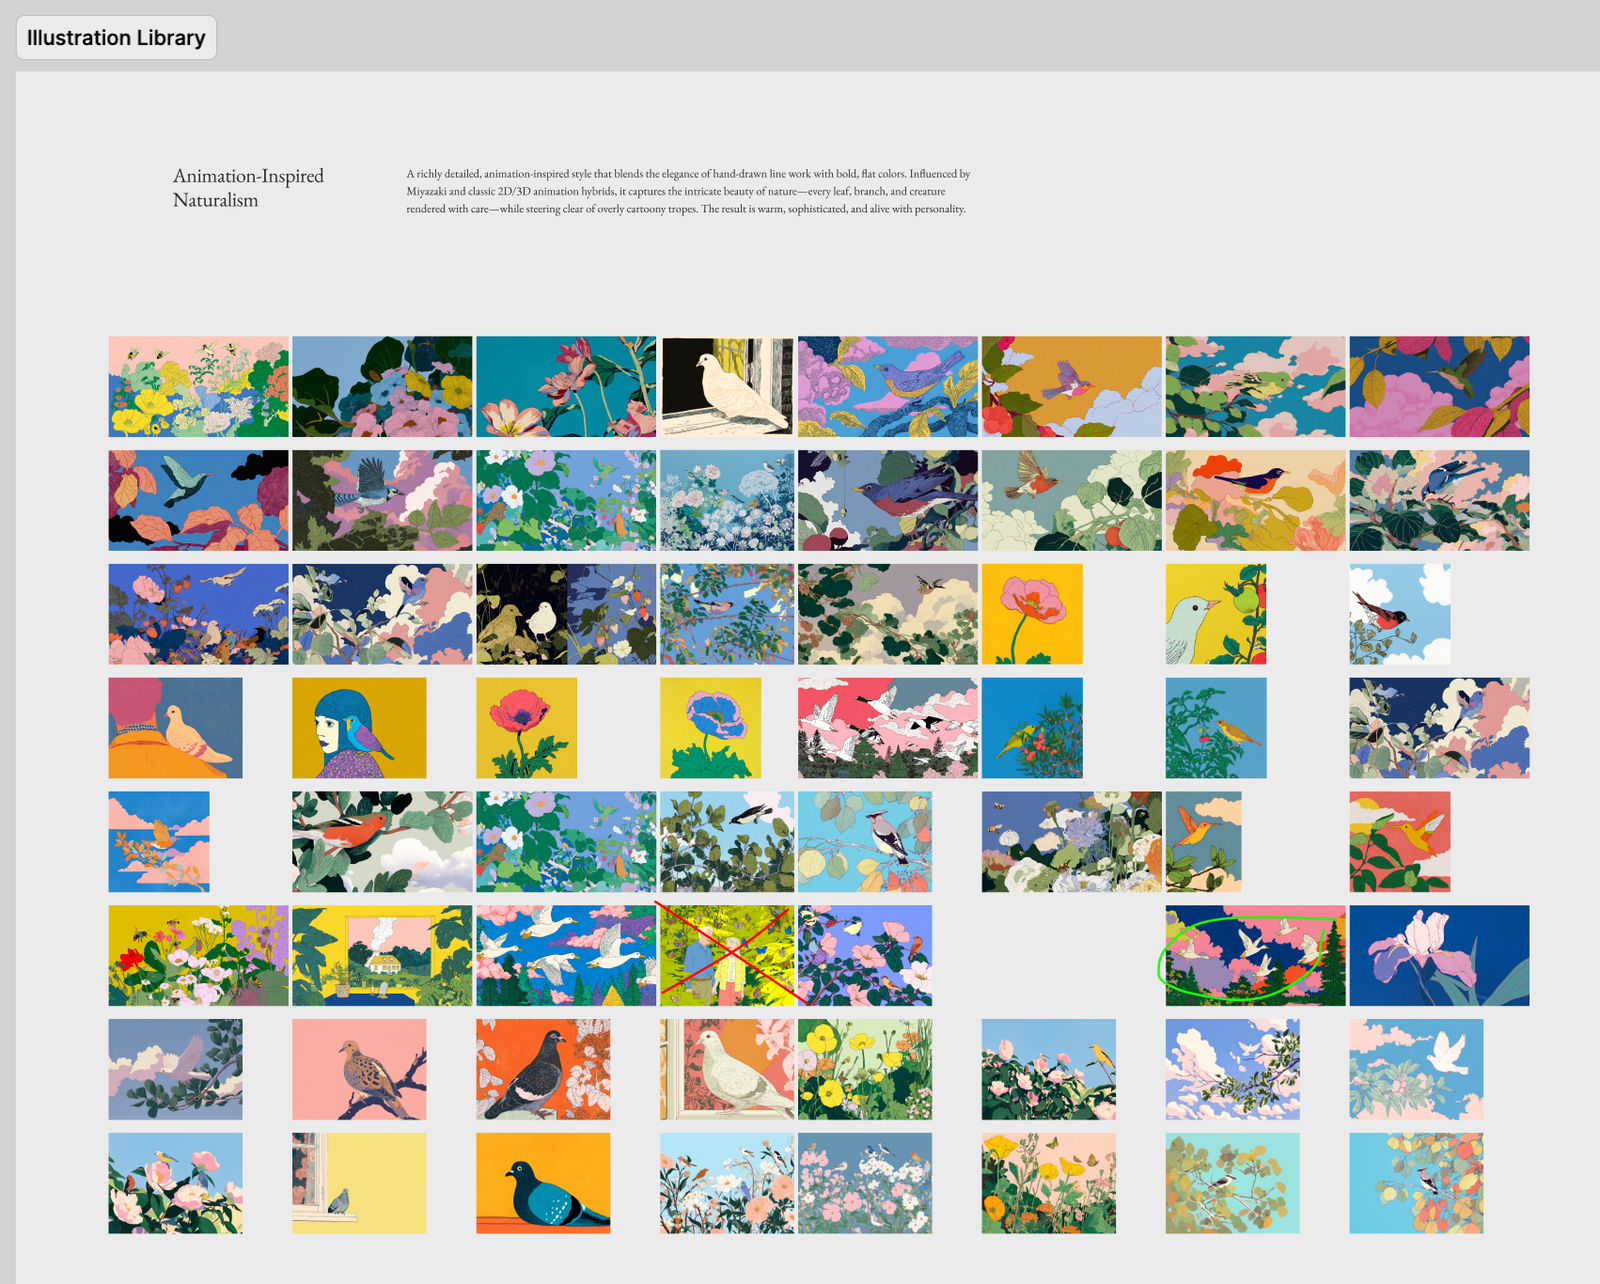Open the dark pigeon on orange floral thumbnail
The height and width of the screenshot is (1284, 1600).
tap(543, 1069)
